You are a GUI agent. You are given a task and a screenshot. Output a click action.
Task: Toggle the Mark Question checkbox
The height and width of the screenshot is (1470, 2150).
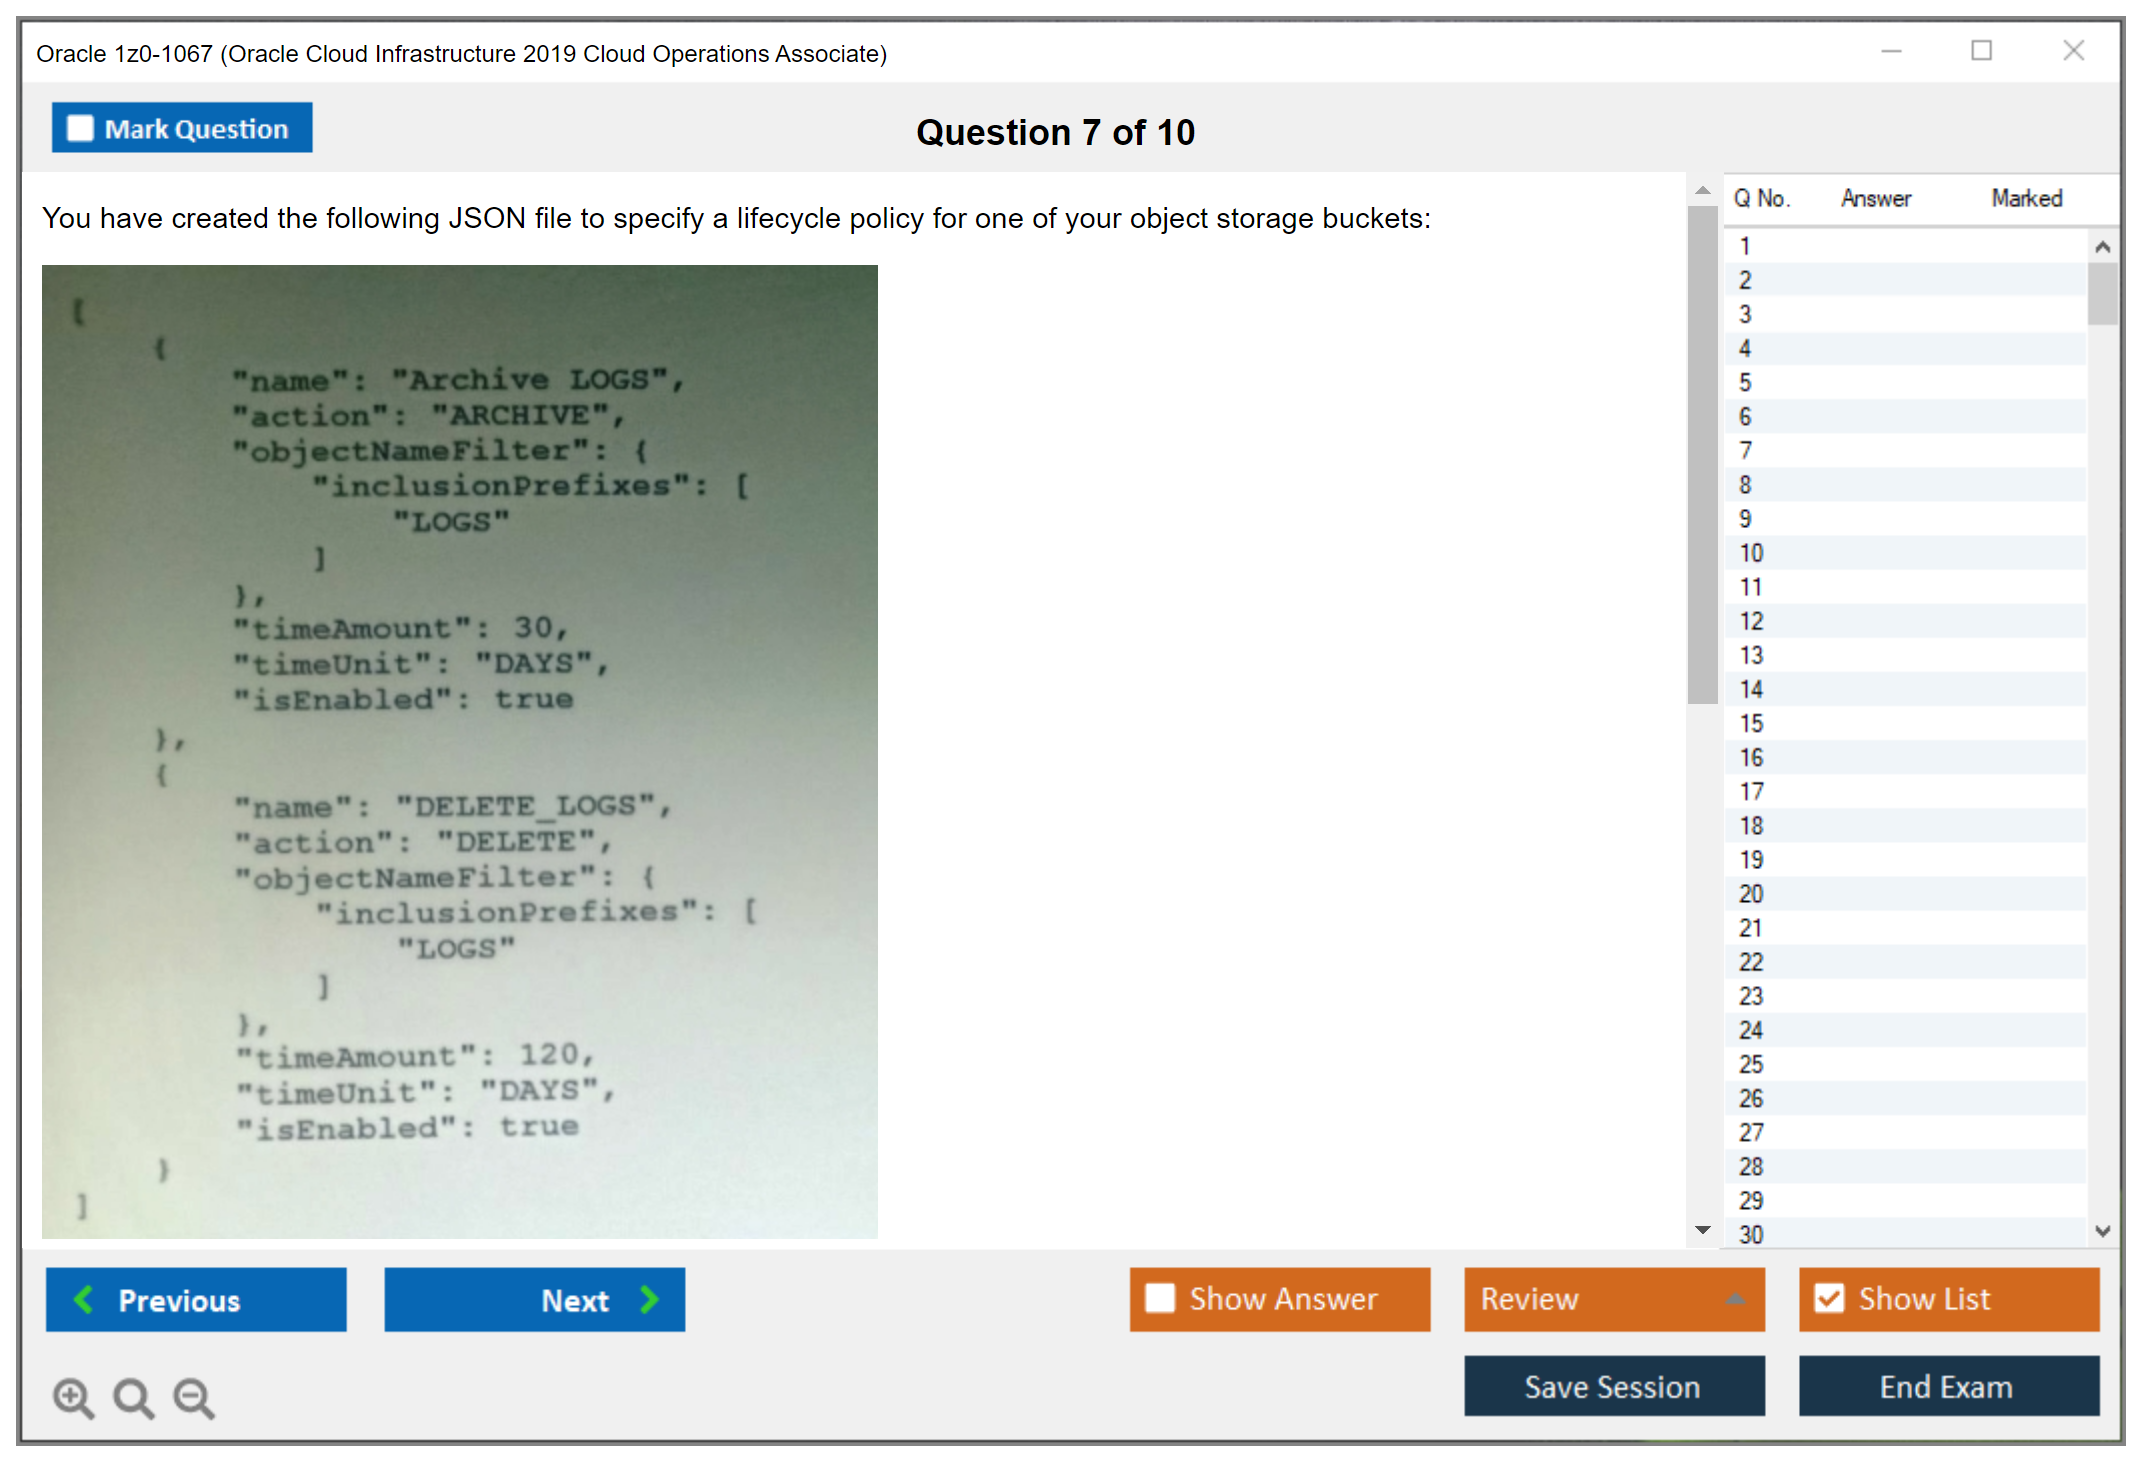pos(80,128)
